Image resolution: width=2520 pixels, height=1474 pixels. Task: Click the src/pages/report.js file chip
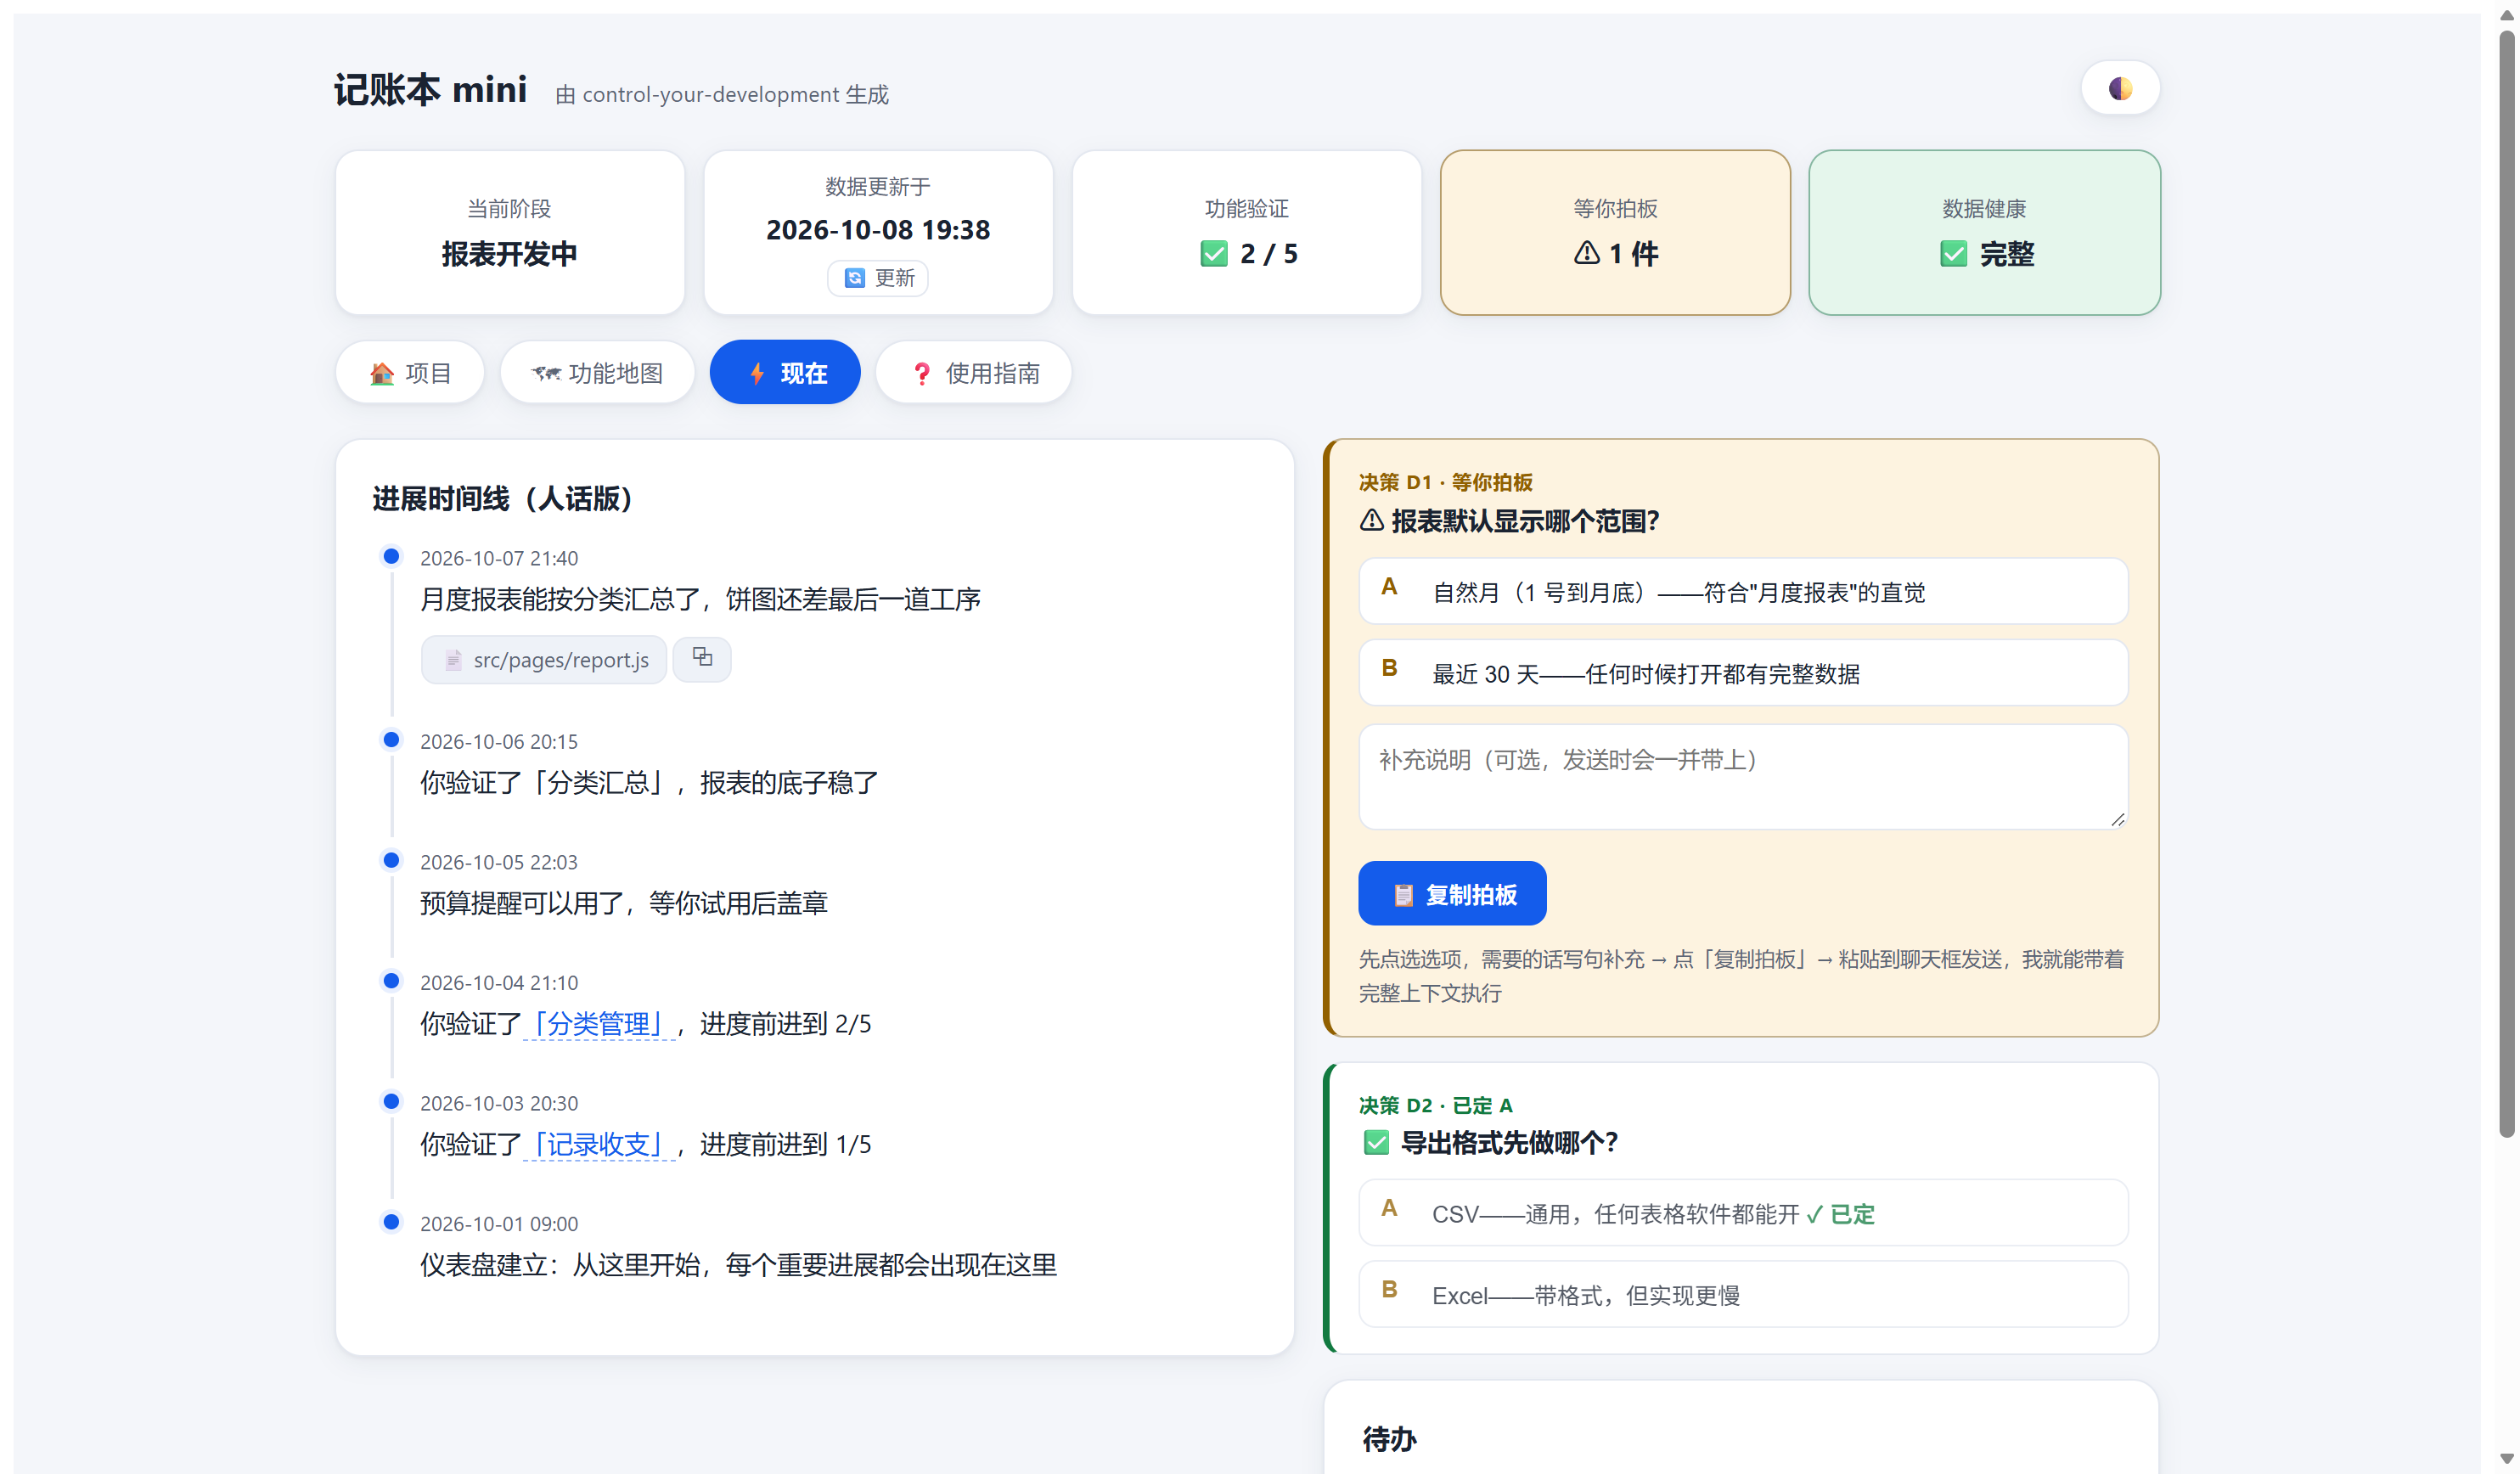pyautogui.click(x=544, y=660)
